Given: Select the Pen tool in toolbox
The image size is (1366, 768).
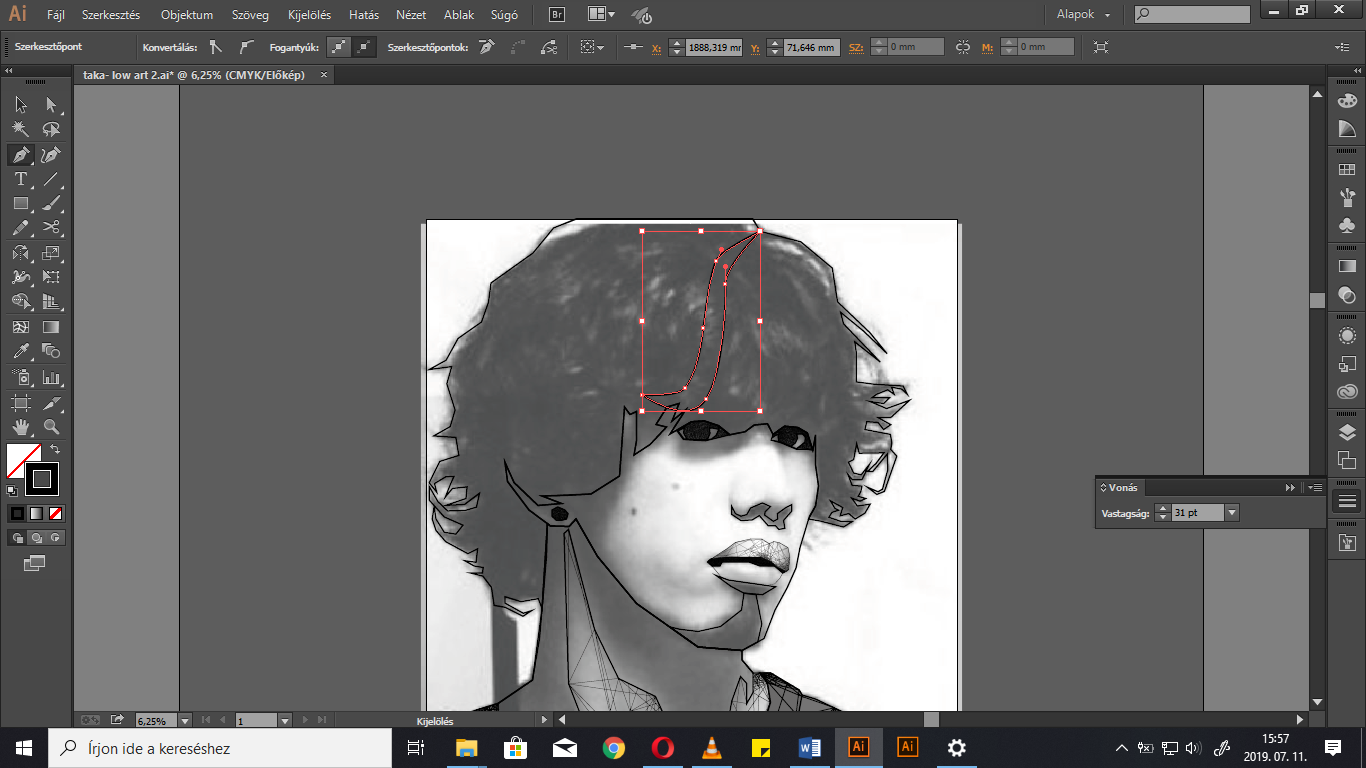Looking at the screenshot, I should tap(20, 154).
